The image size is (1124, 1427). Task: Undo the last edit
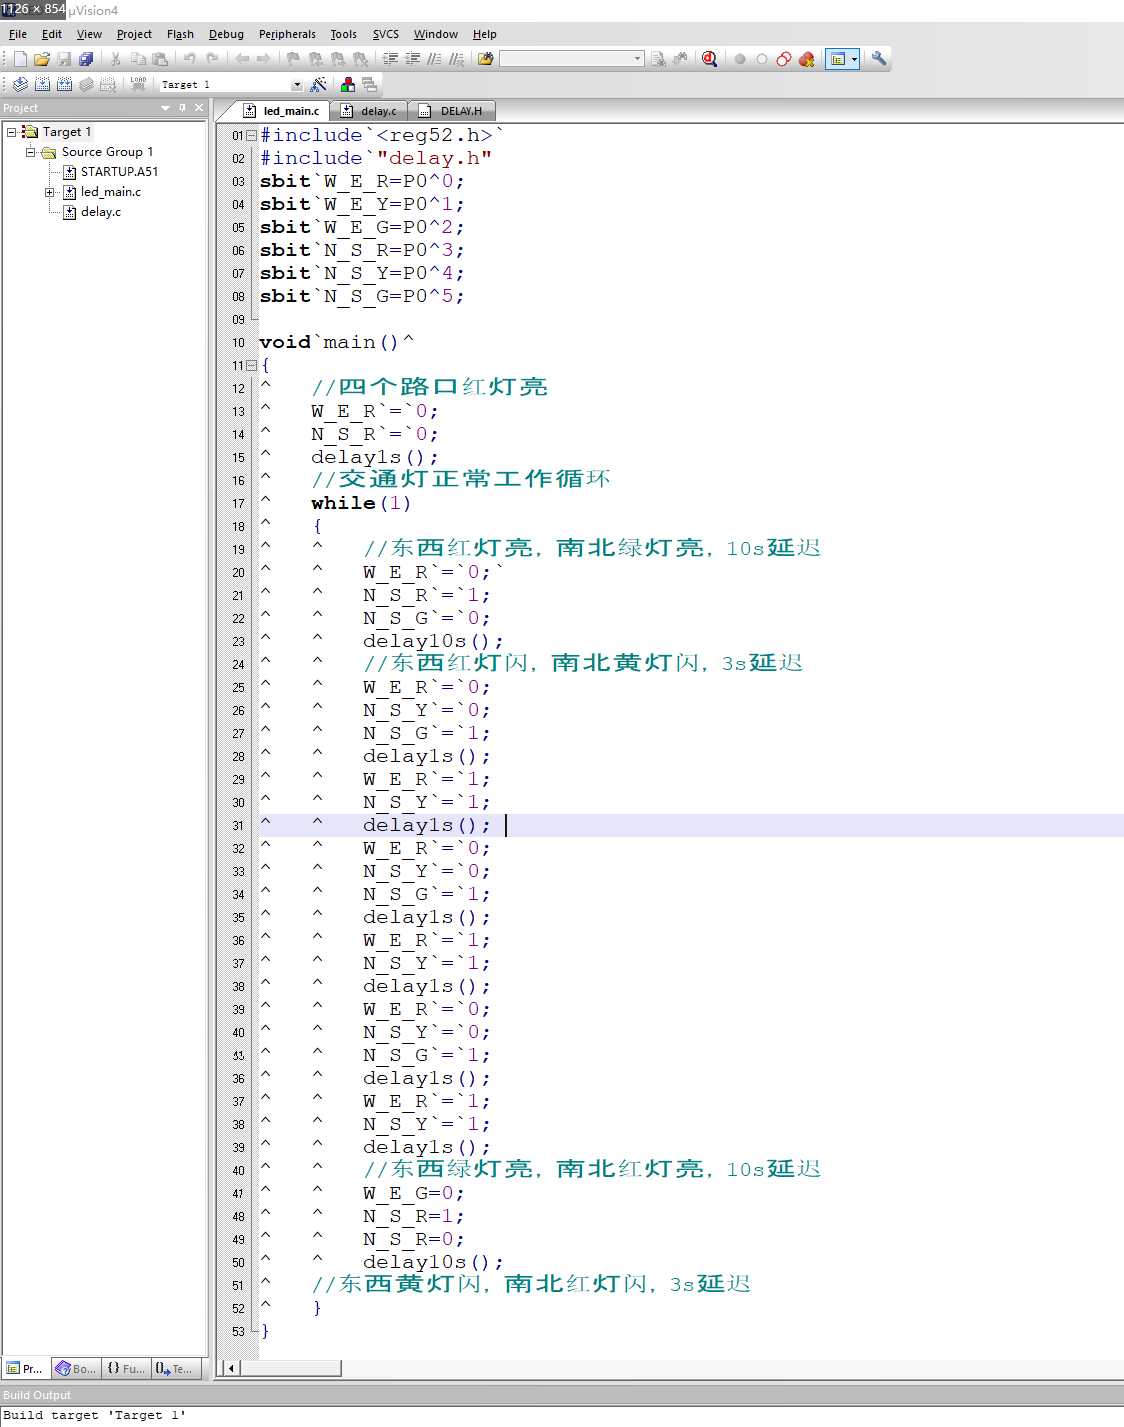point(189,59)
